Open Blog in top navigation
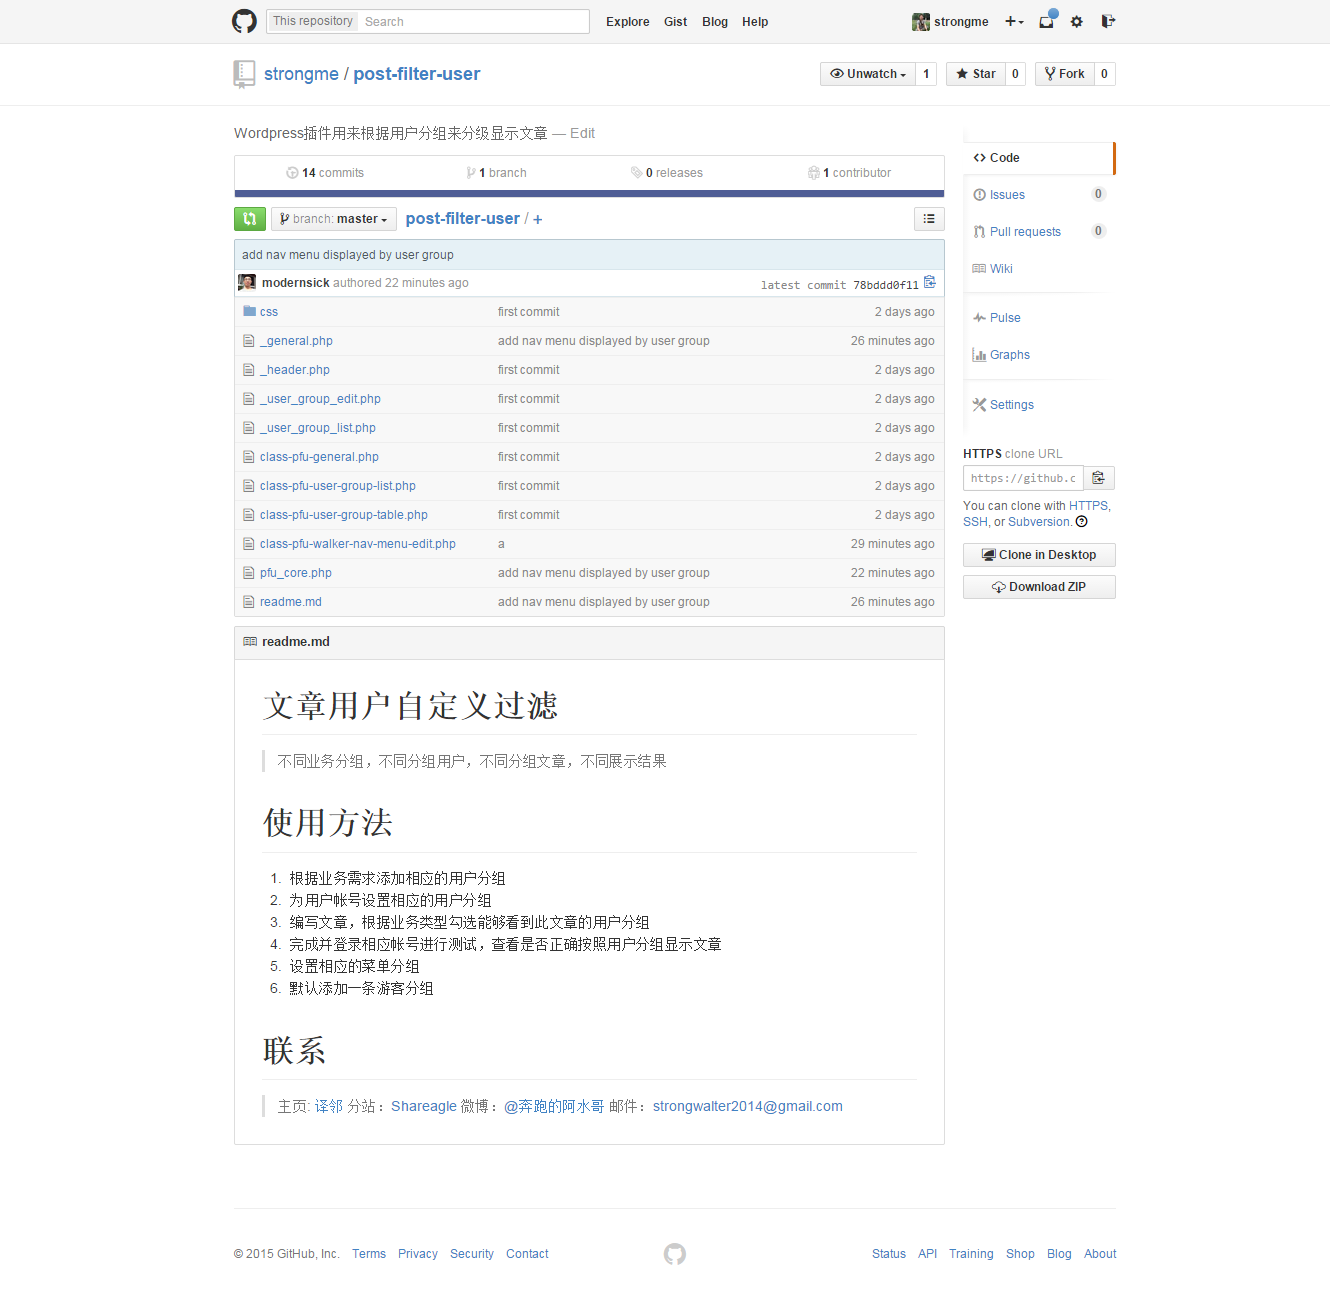This screenshot has height=1298, width=1330. (x=715, y=22)
